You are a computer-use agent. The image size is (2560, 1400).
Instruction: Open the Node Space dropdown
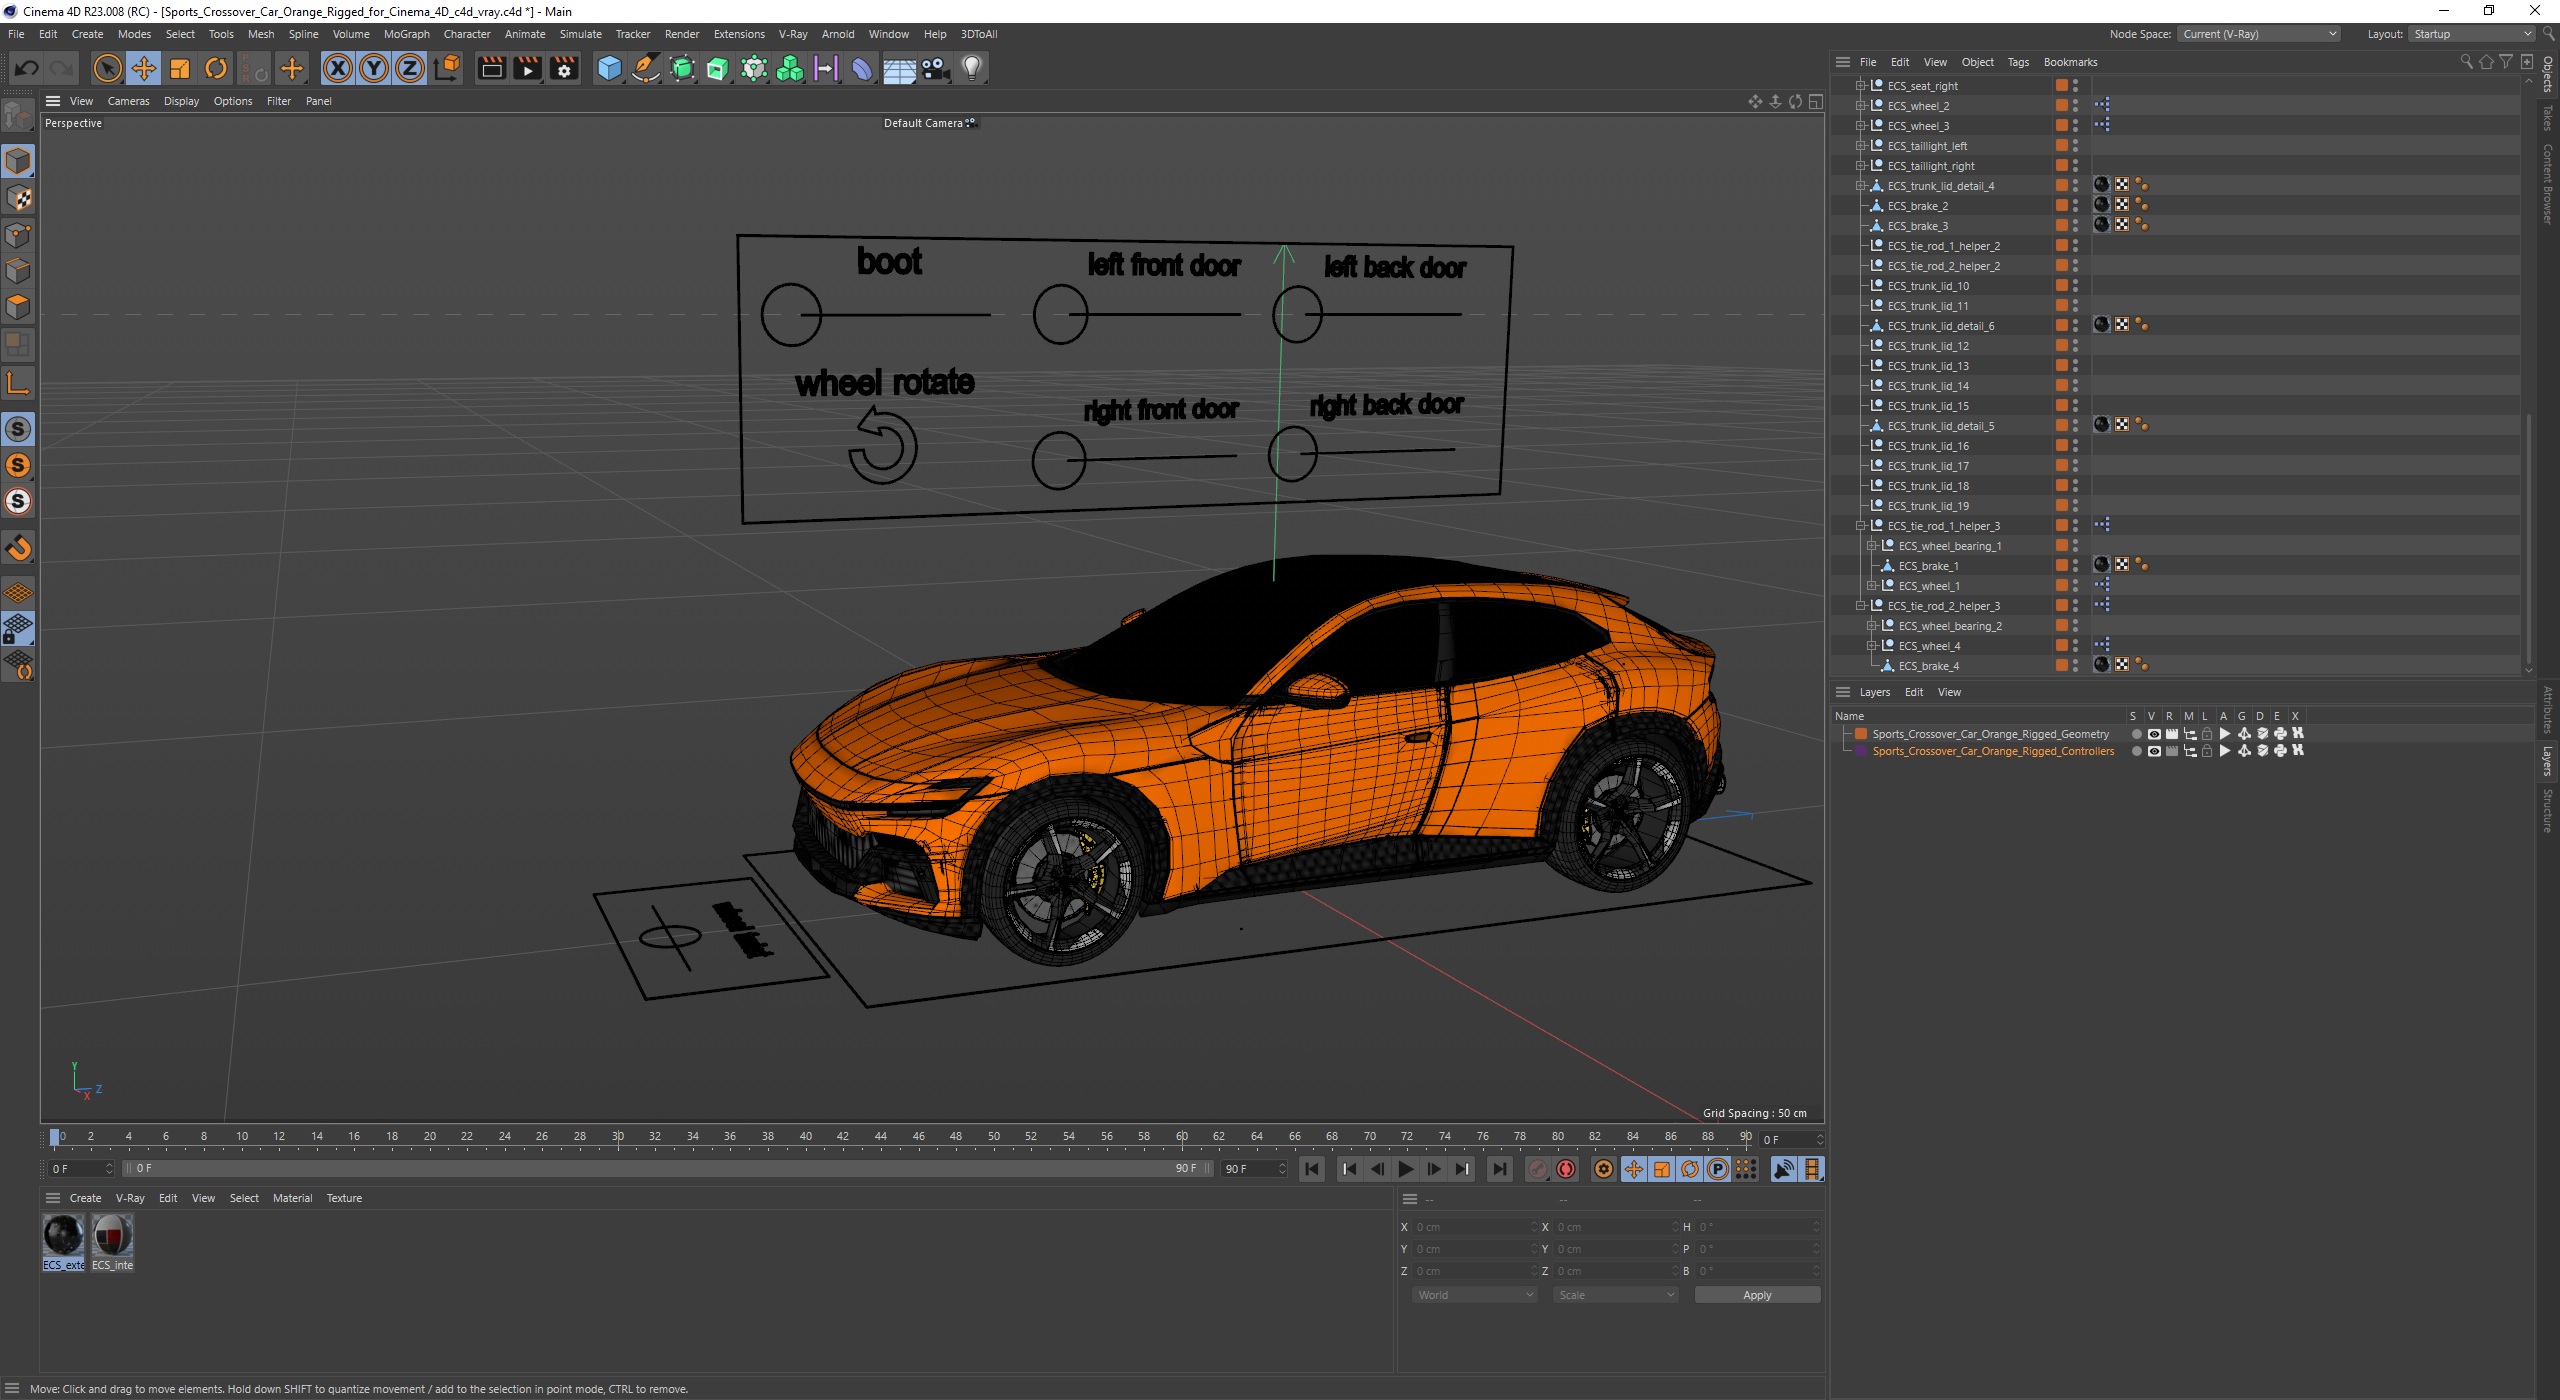(2258, 34)
